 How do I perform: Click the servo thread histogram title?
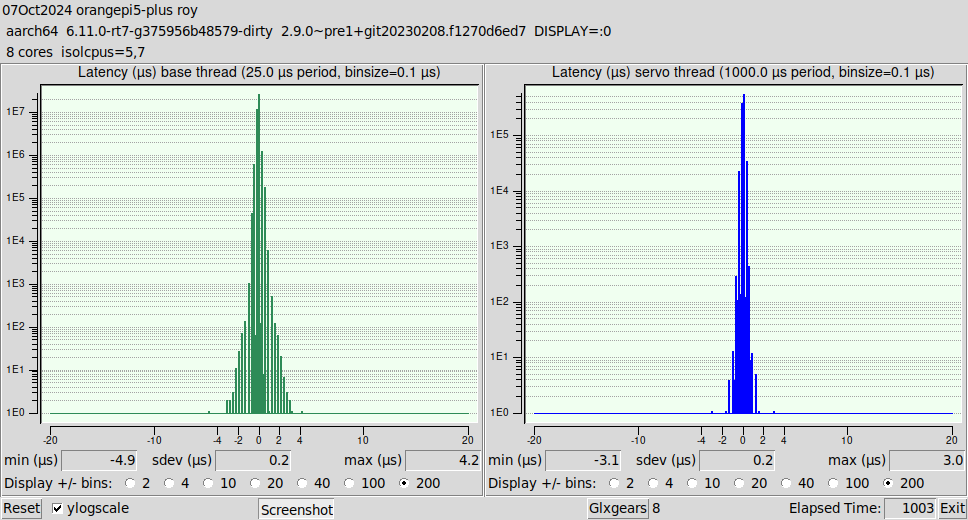pos(743,72)
